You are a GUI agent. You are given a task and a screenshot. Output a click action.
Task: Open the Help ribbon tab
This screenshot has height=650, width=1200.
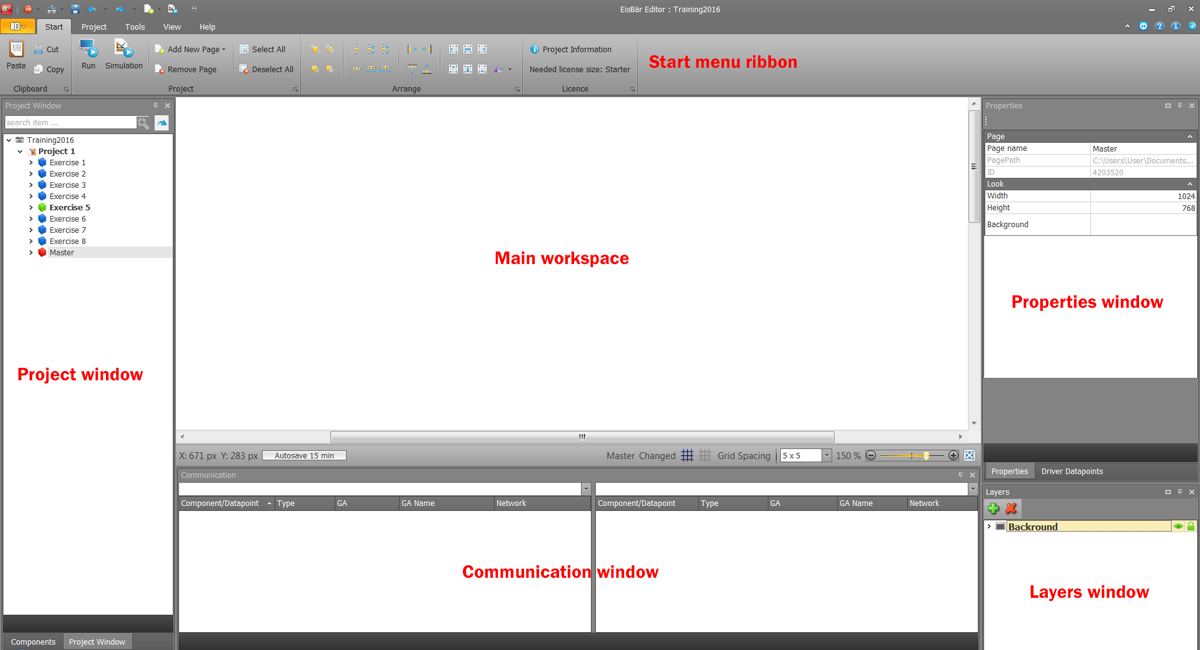pos(207,27)
